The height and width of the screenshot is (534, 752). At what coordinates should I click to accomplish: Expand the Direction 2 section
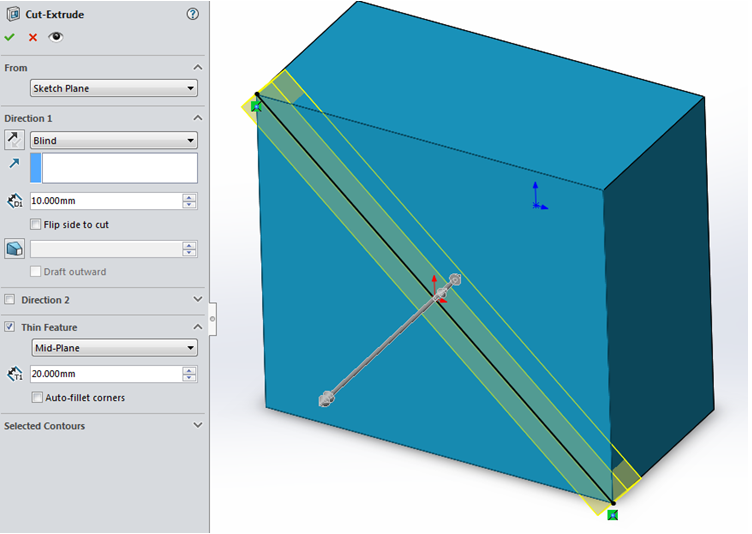pyautogui.click(x=198, y=299)
